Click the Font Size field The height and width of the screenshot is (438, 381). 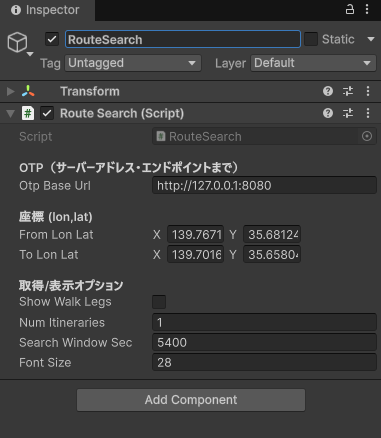[264, 362]
